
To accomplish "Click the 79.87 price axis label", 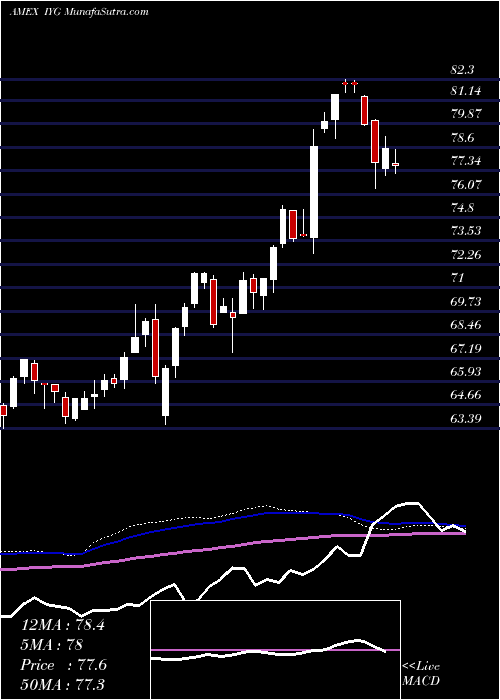I will click(x=467, y=113).
